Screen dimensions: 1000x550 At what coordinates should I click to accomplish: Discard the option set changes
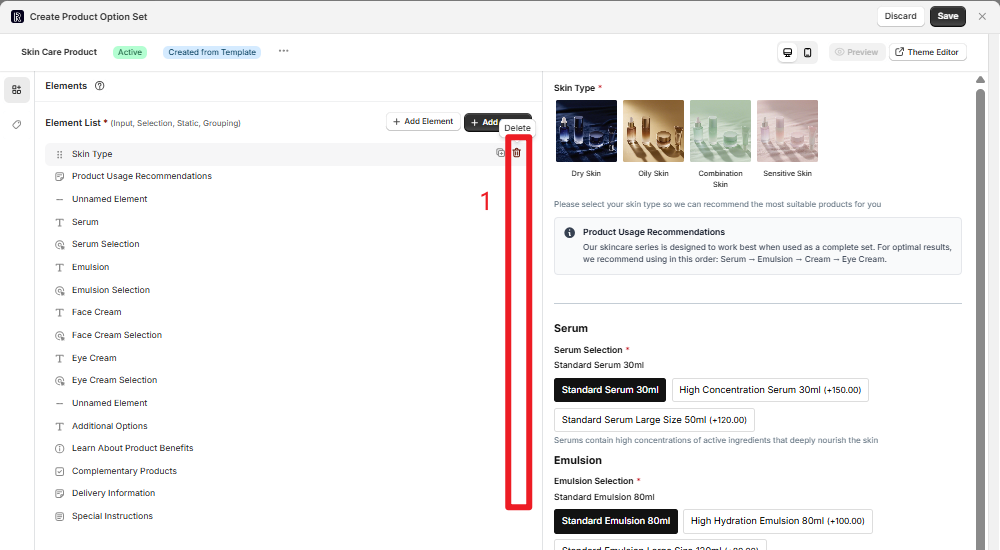[900, 16]
